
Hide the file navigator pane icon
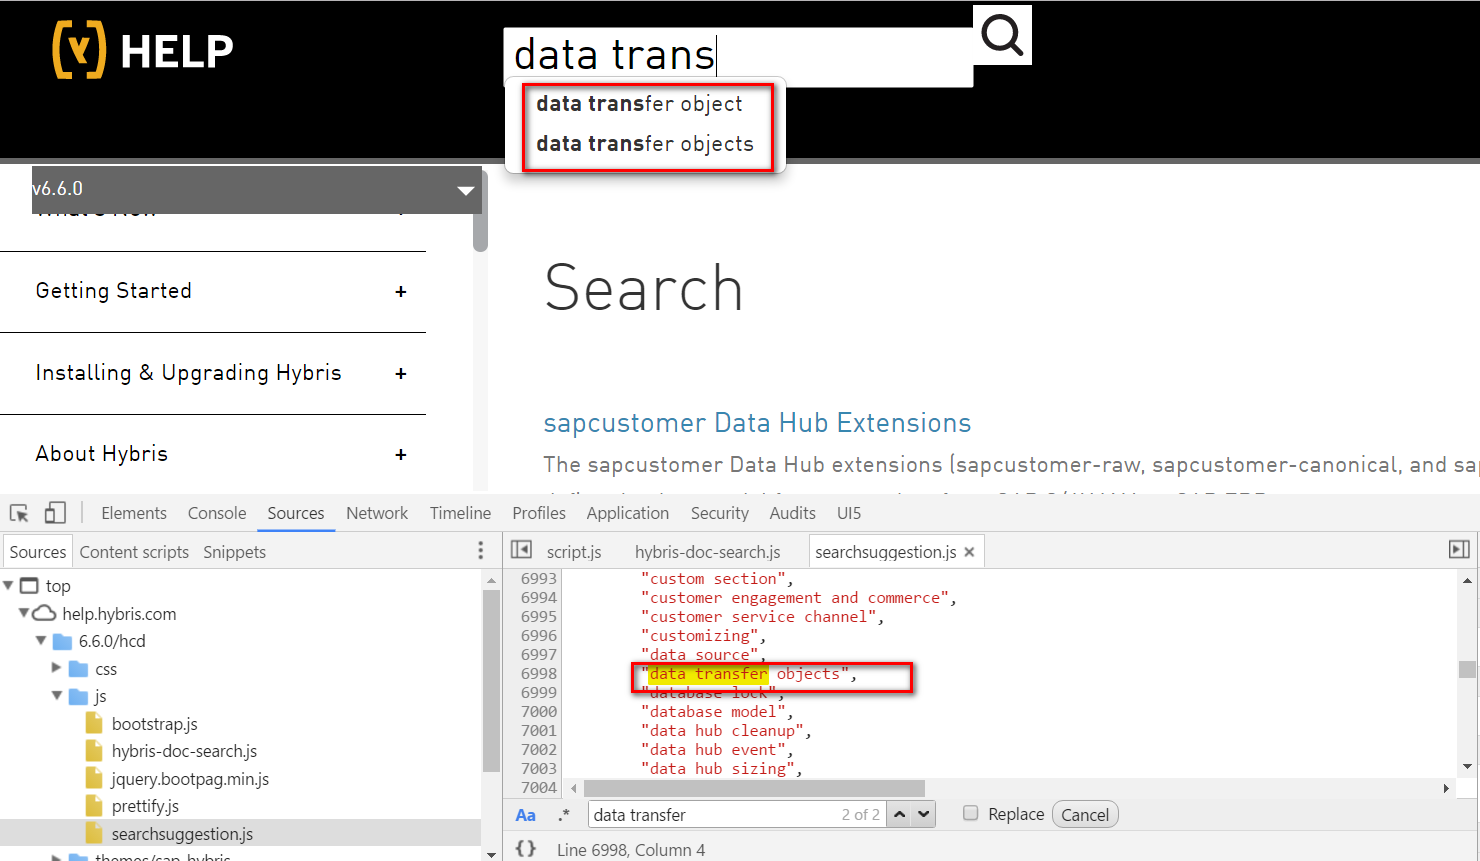pos(521,550)
